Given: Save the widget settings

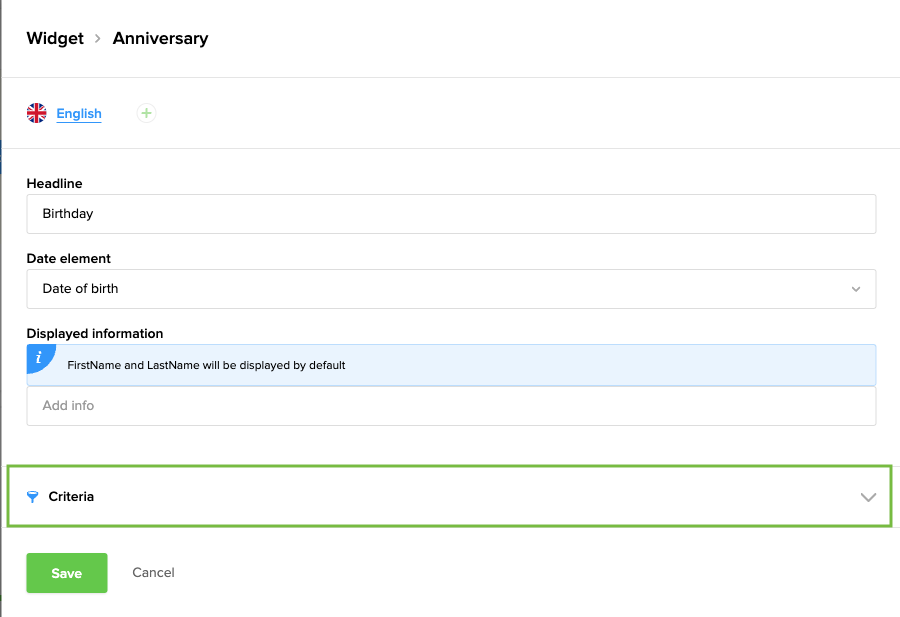Looking at the screenshot, I should pyautogui.click(x=67, y=573).
